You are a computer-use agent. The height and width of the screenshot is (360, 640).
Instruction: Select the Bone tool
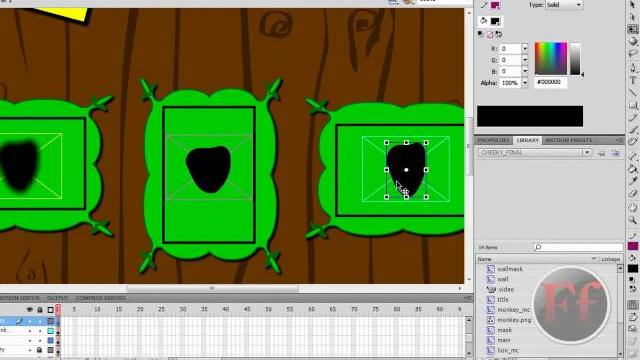(633, 156)
